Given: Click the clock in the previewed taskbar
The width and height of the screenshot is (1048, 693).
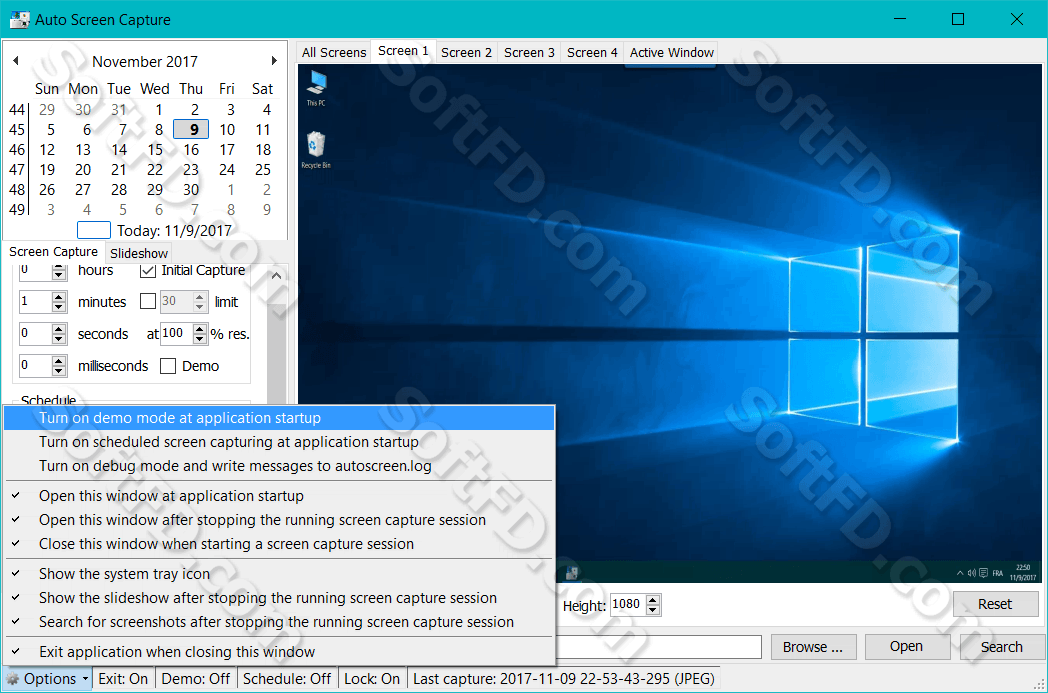Looking at the screenshot, I should pos(1023,573).
